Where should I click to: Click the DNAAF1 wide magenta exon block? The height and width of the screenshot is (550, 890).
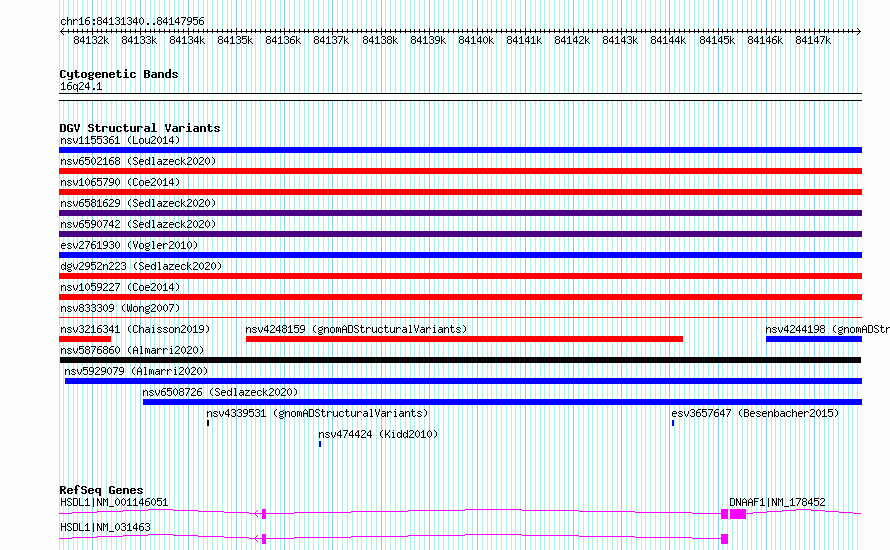(x=738, y=514)
